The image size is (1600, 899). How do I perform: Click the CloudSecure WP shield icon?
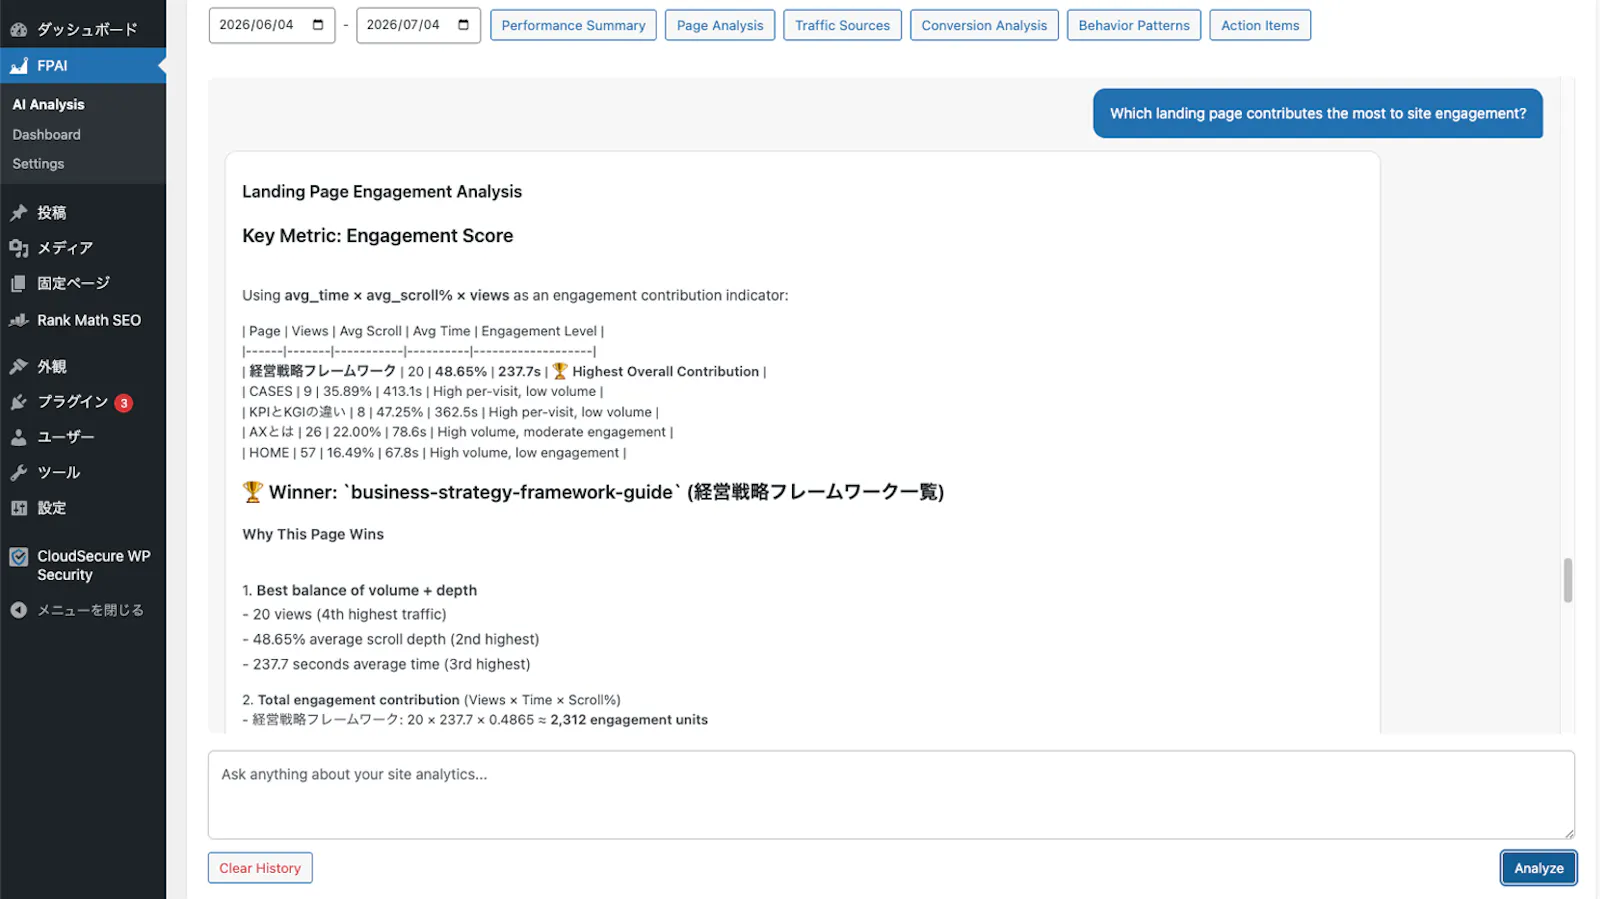[18, 557]
